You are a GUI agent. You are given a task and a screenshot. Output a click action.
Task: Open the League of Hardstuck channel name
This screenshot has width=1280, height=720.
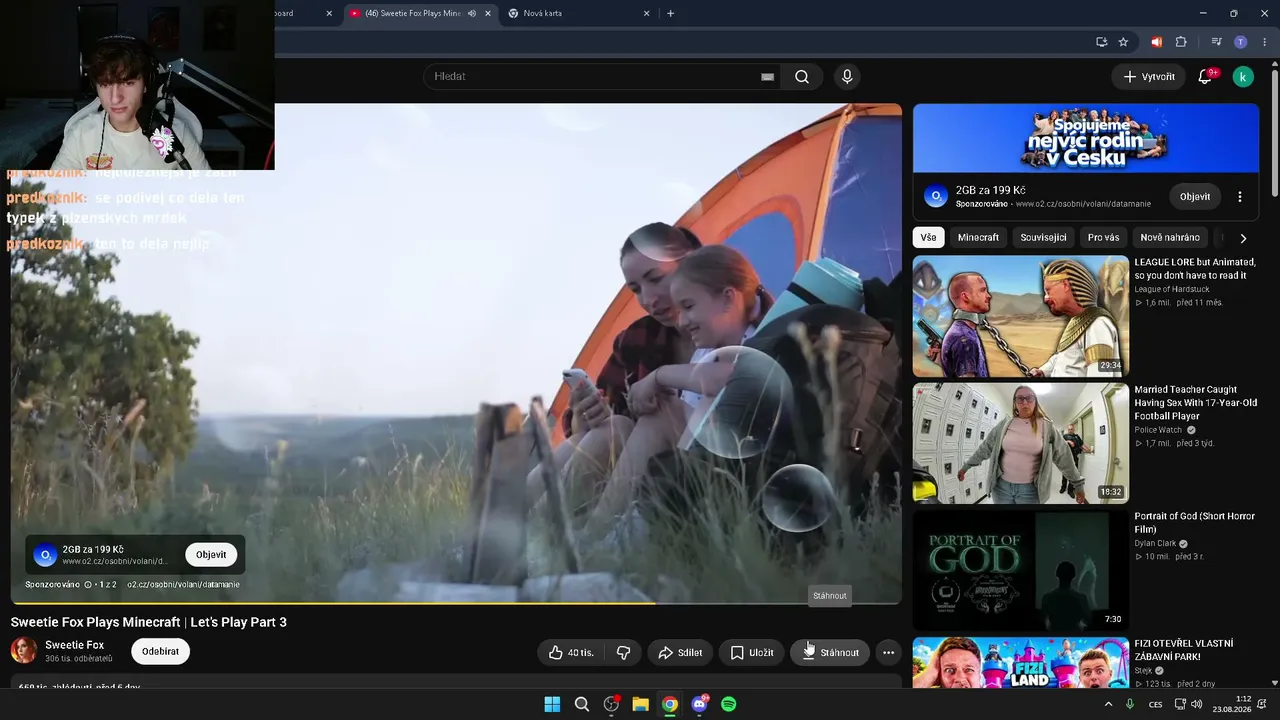1172,289
